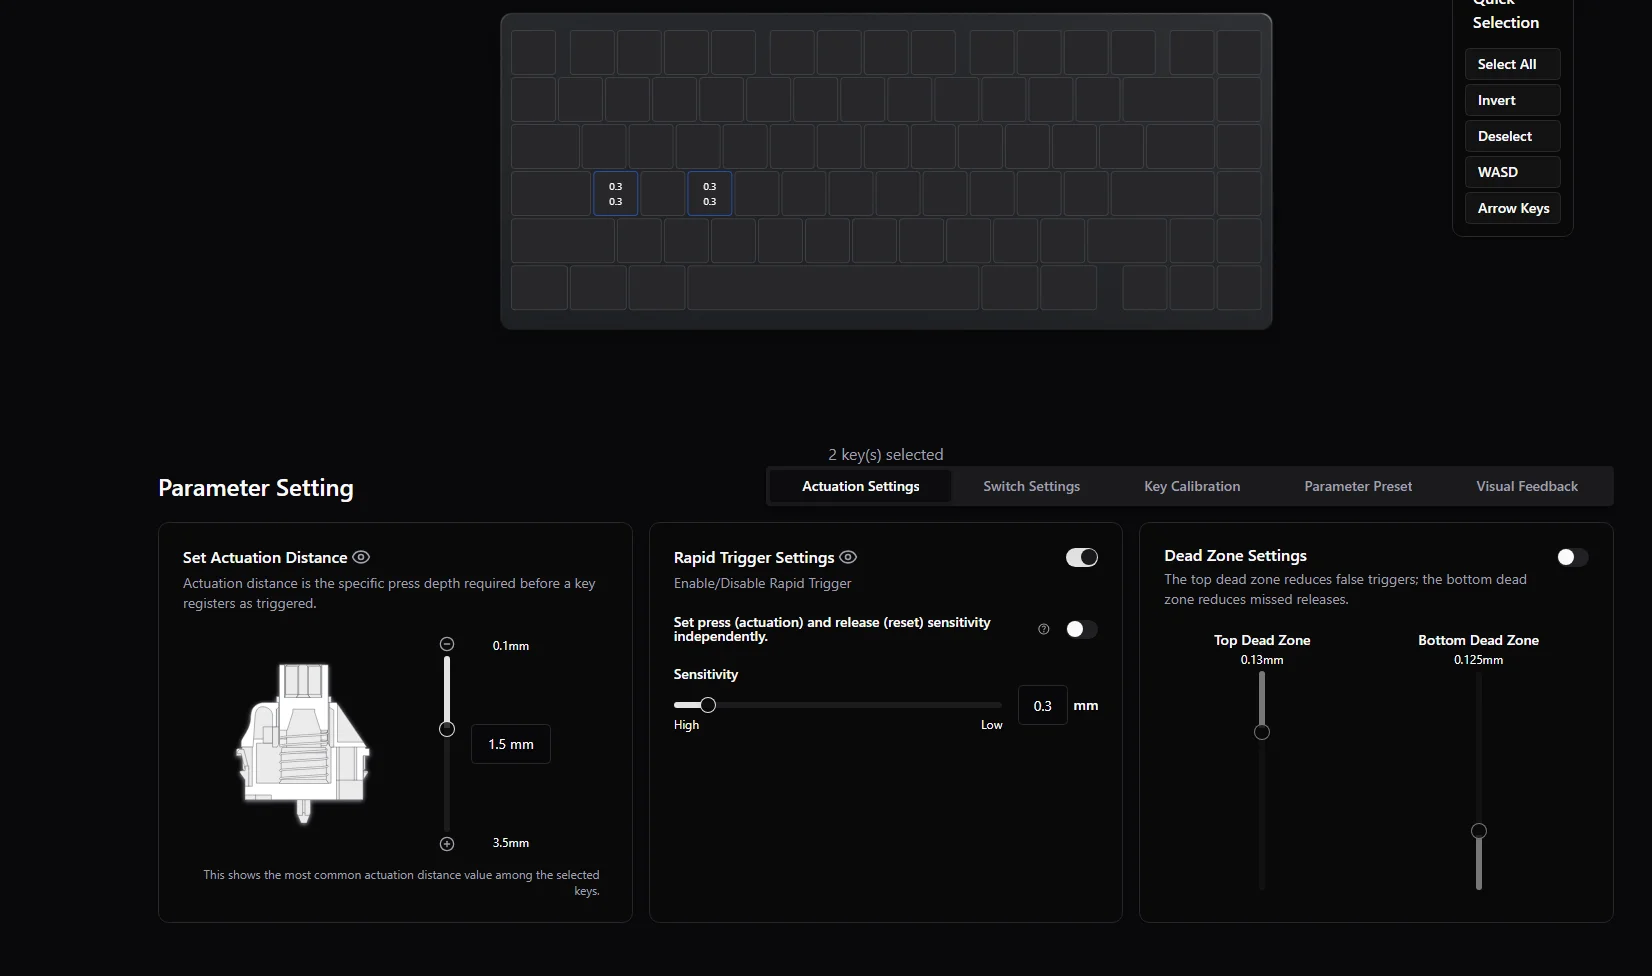
Task: Click the eye icon beside Set Actuation Distance
Action: (361, 557)
